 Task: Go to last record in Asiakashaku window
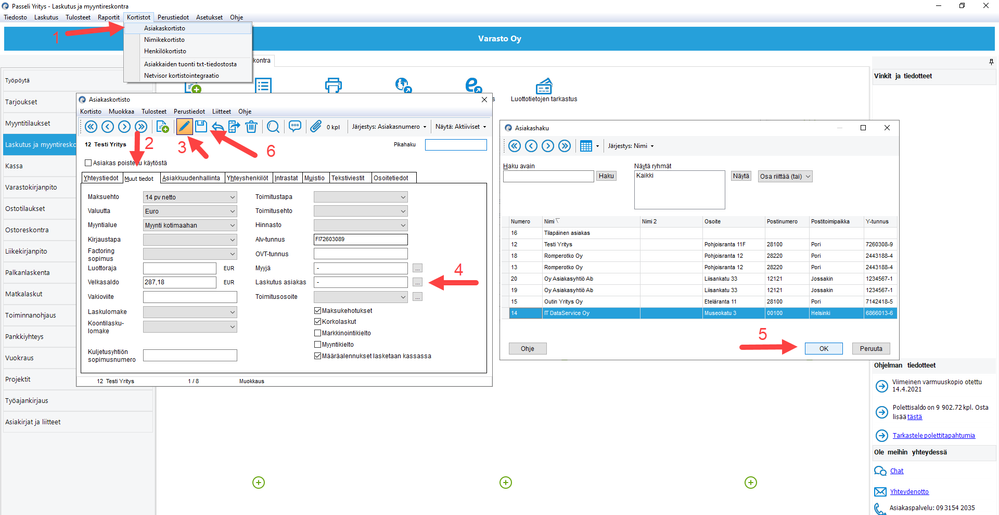[564, 146]
